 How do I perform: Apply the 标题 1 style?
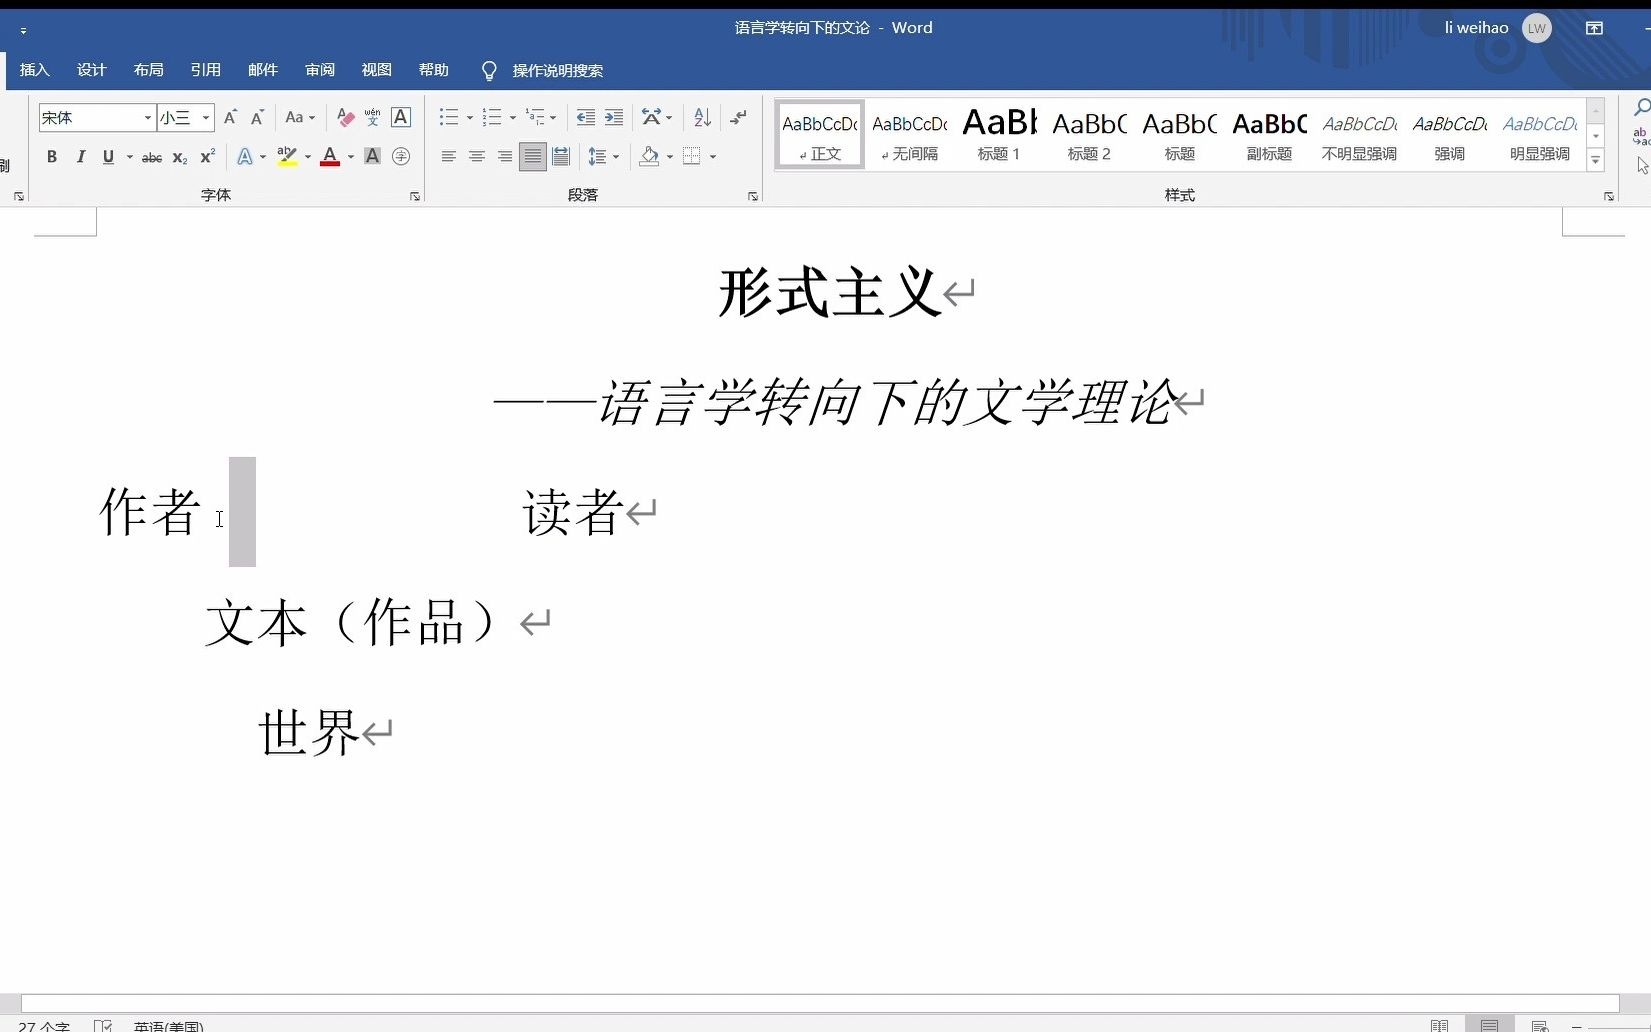(x=999, y=135)
